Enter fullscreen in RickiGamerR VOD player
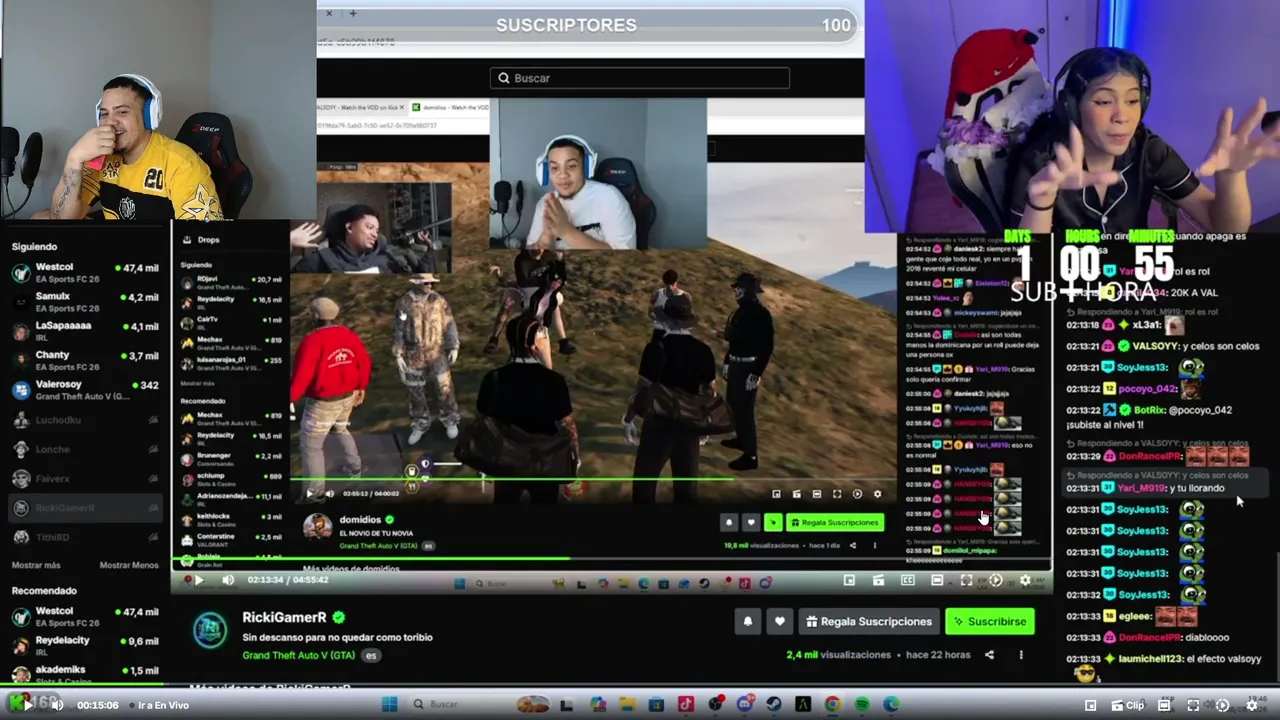This screenshot has width=1280, height=720. coord(966,580)
